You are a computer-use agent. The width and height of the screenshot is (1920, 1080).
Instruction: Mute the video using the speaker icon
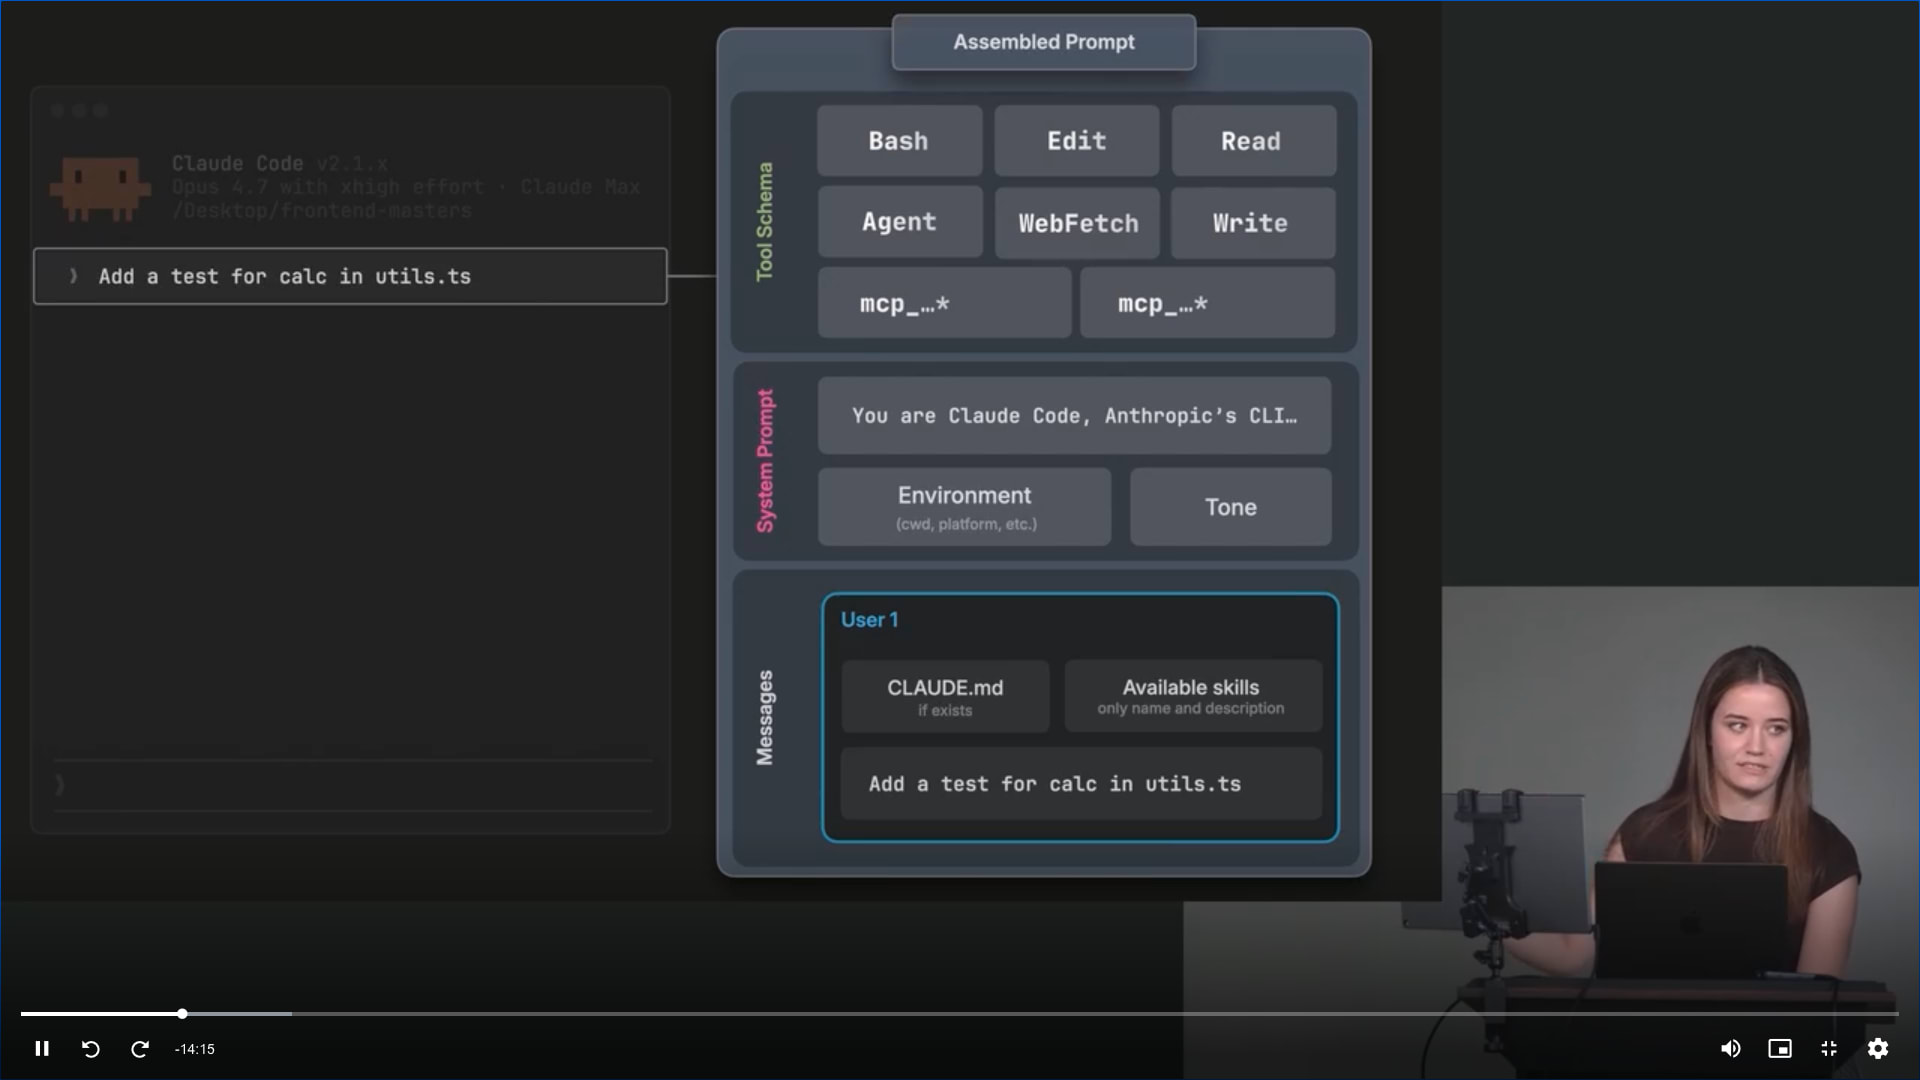1730,1049
